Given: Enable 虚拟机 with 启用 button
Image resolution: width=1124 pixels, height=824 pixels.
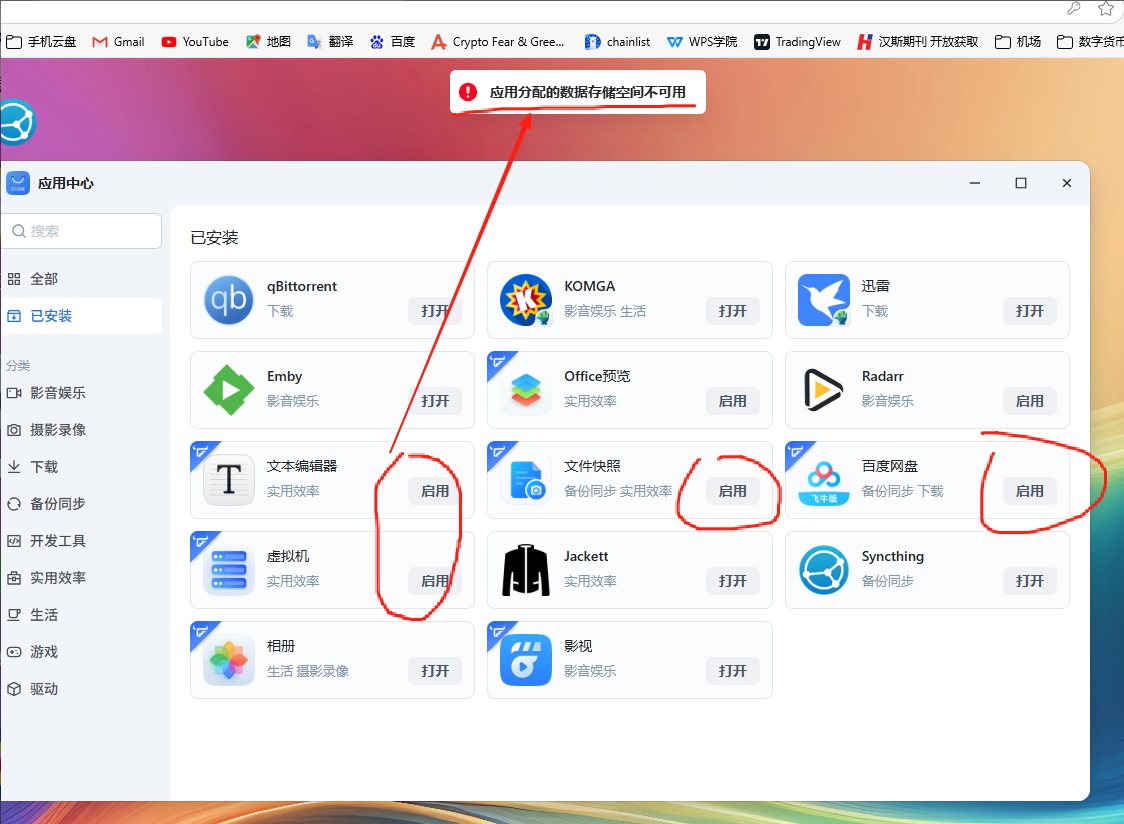Looking at the screenshot, I should point(435,581).
